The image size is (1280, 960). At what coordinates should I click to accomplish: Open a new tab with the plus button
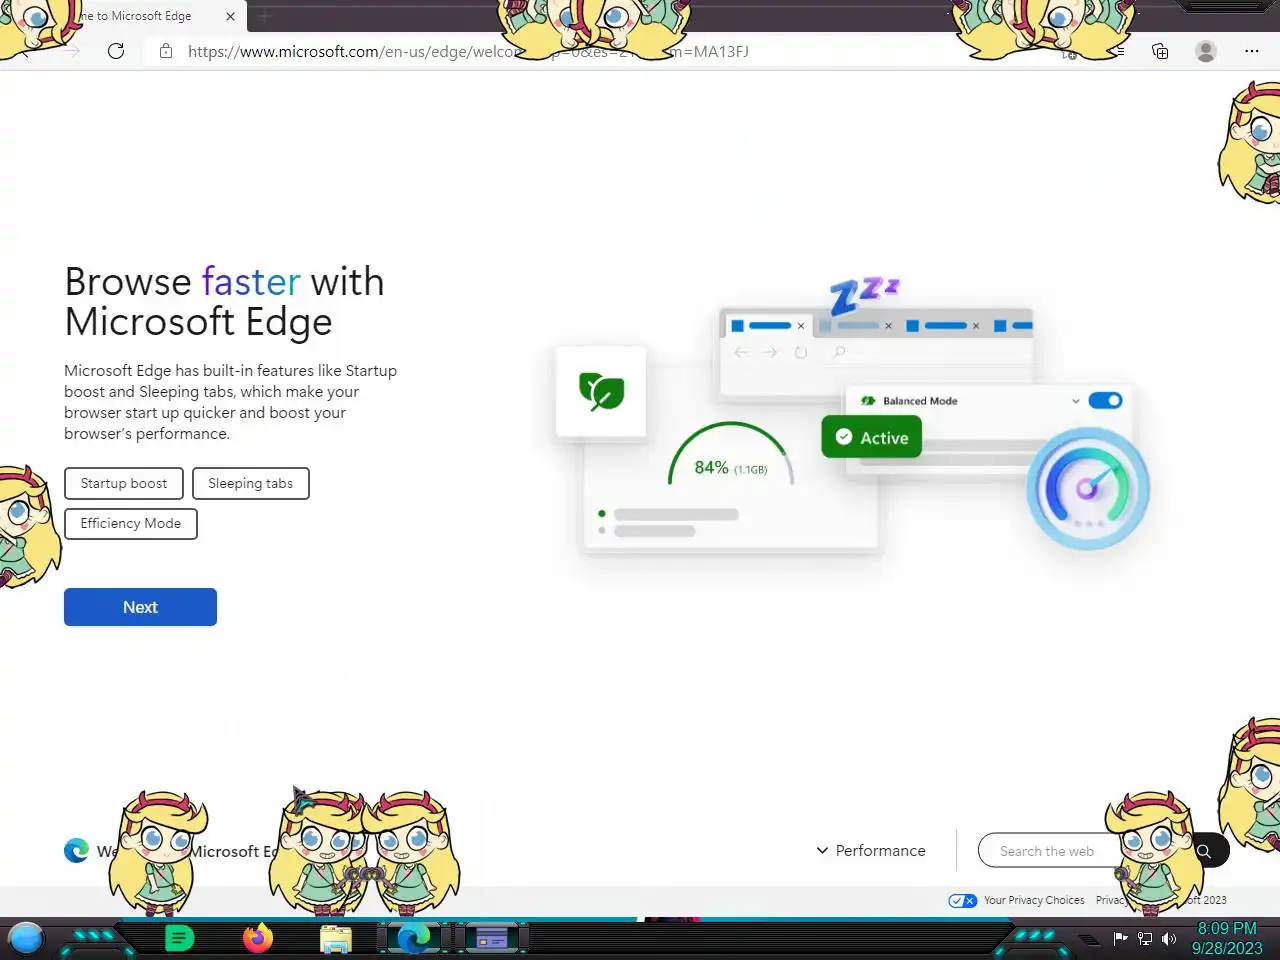click(x=265, y=16)
